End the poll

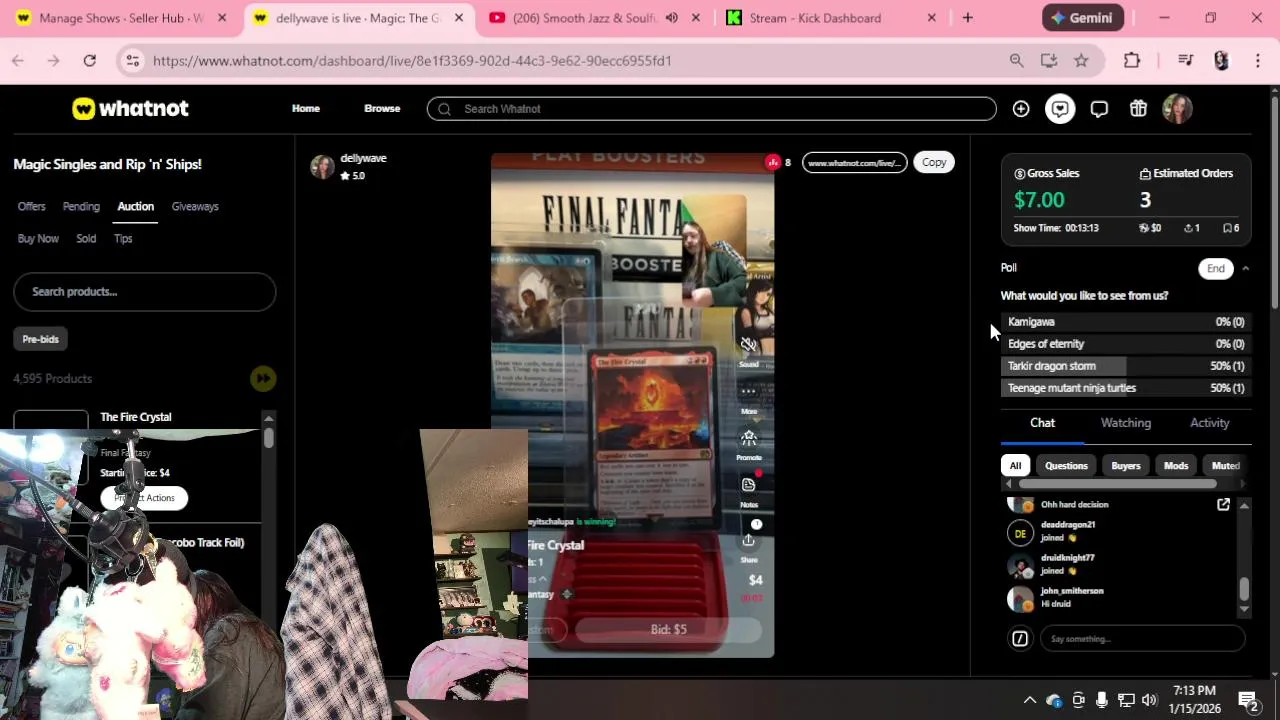click(1215, 268)
